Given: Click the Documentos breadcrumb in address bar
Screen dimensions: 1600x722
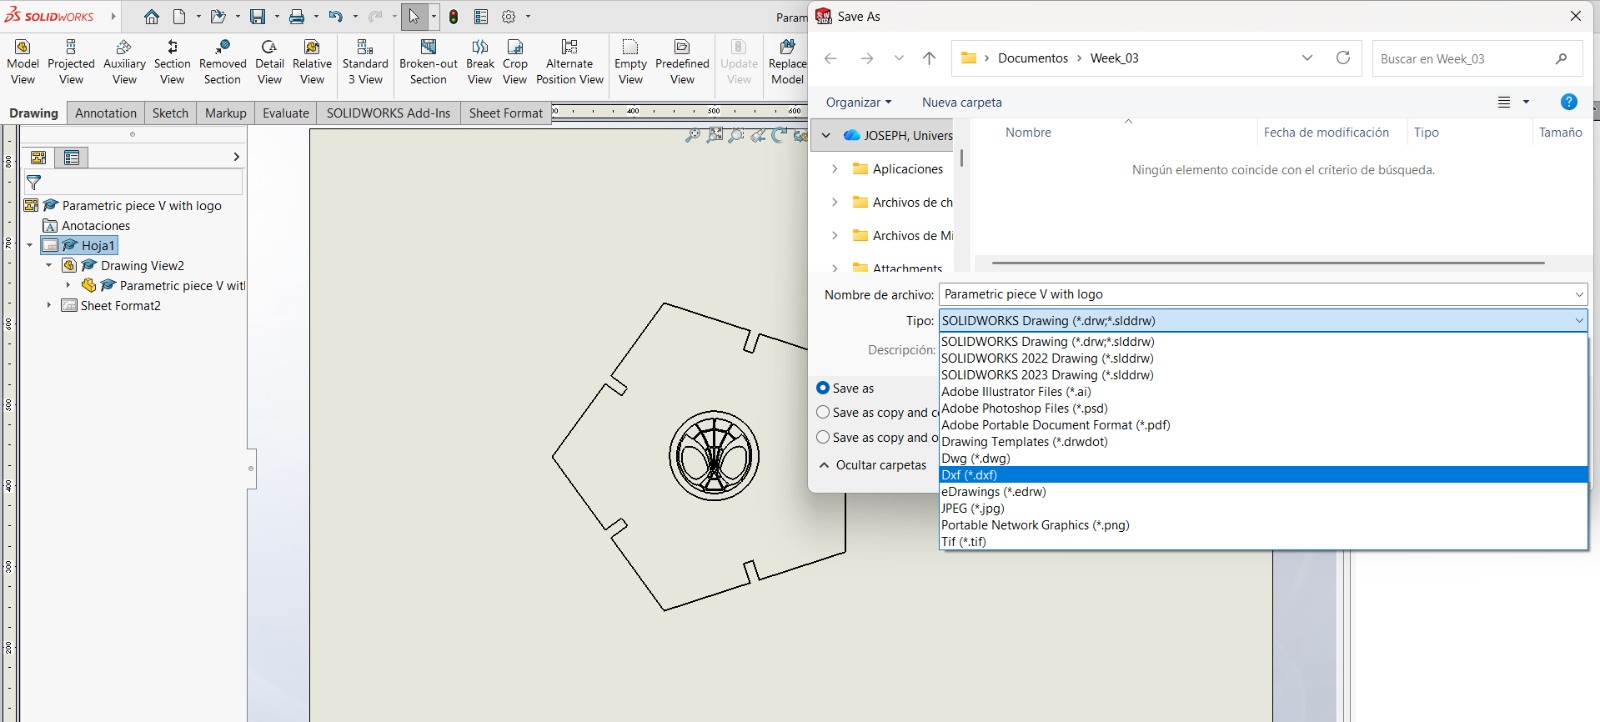Looking at the screenshot, I should [1033, 58].
